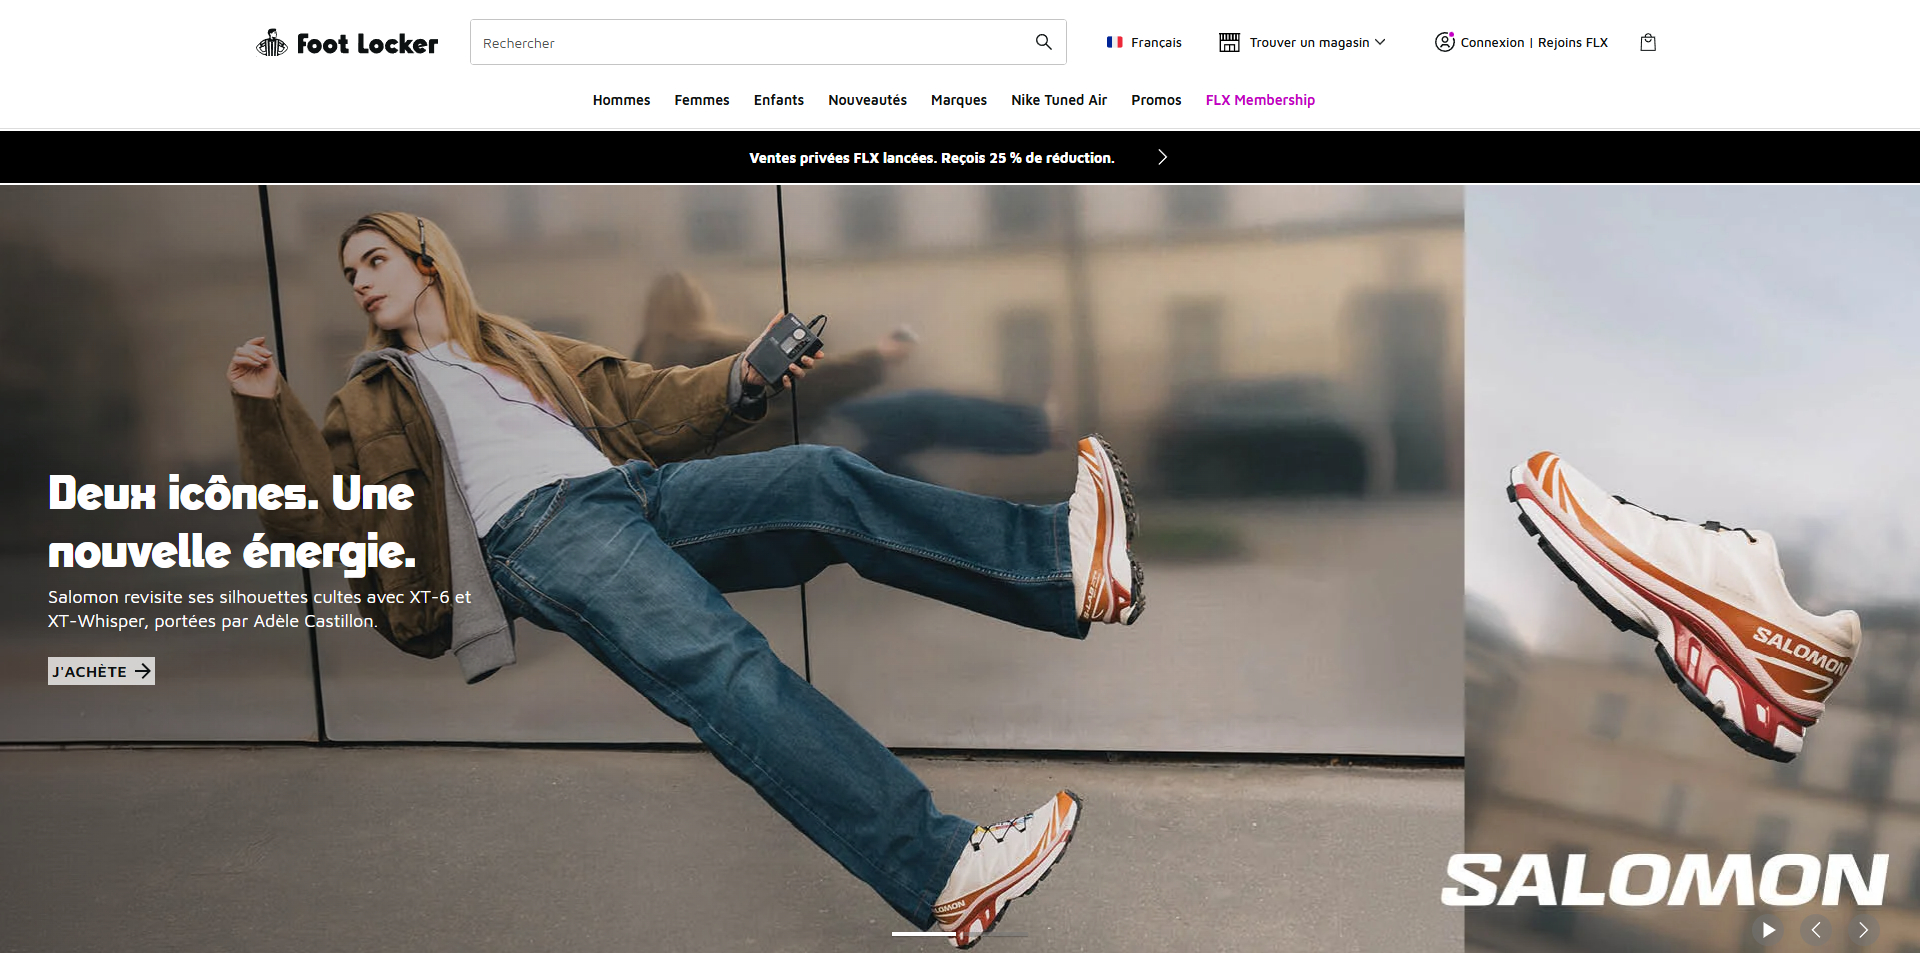Click the Foot Locker logo
The image size is (1920, 953).
(x=347, y=43)
